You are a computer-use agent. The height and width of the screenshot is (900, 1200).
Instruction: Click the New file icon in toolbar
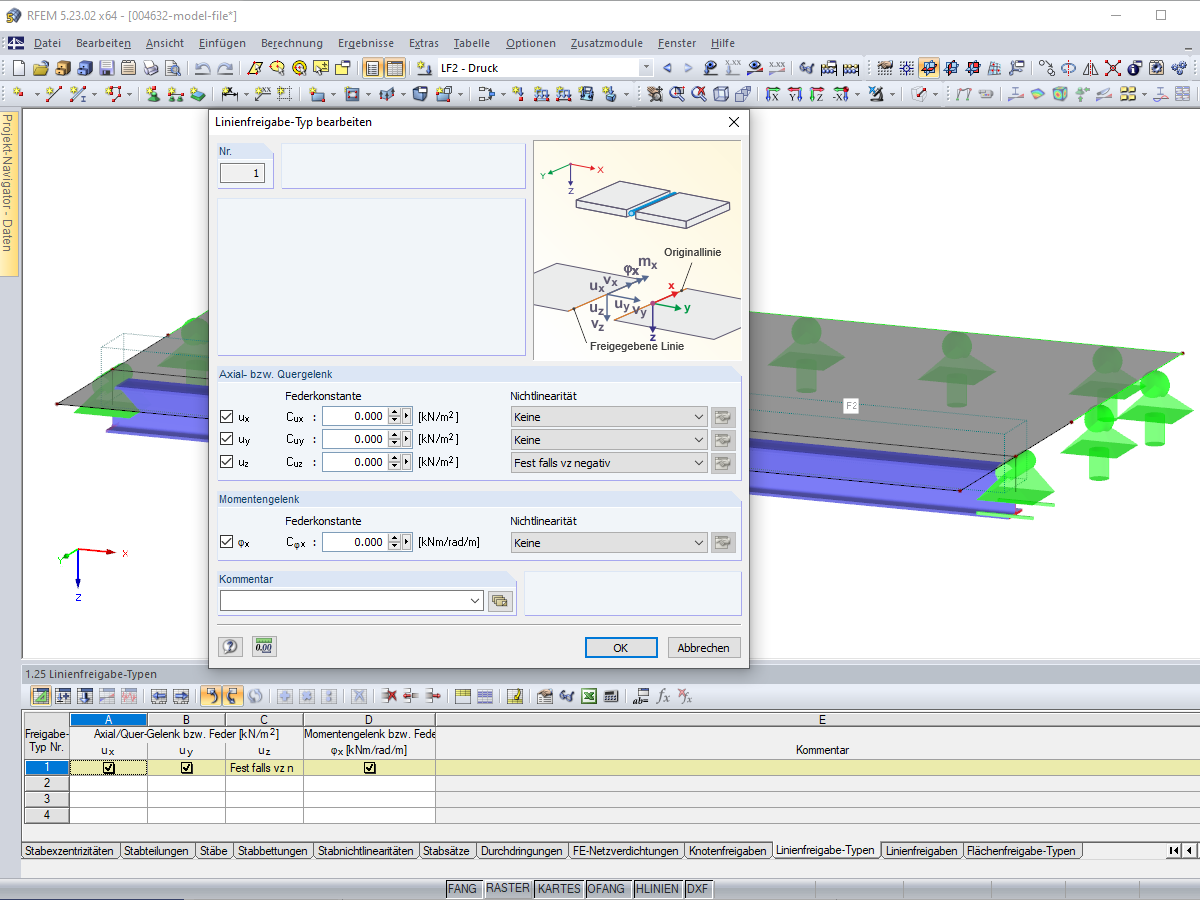(x=18, y=68)
